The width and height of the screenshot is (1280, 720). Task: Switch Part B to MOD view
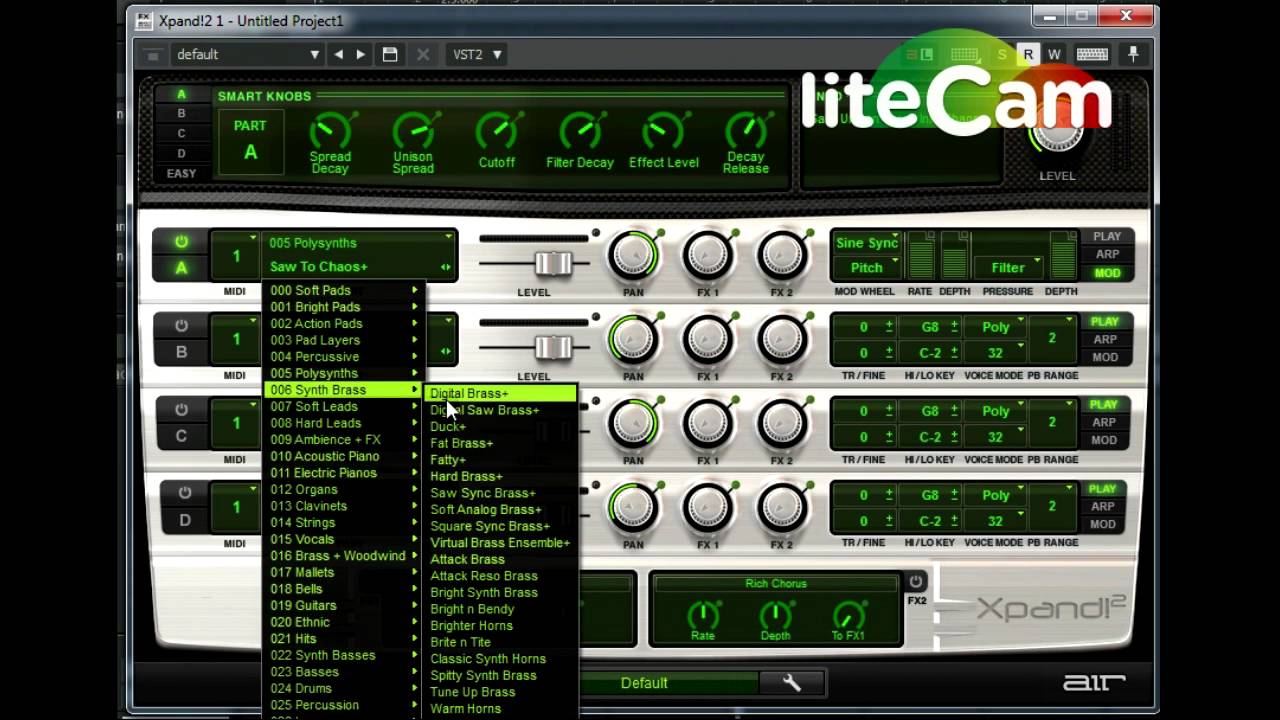click(1105, 357)
